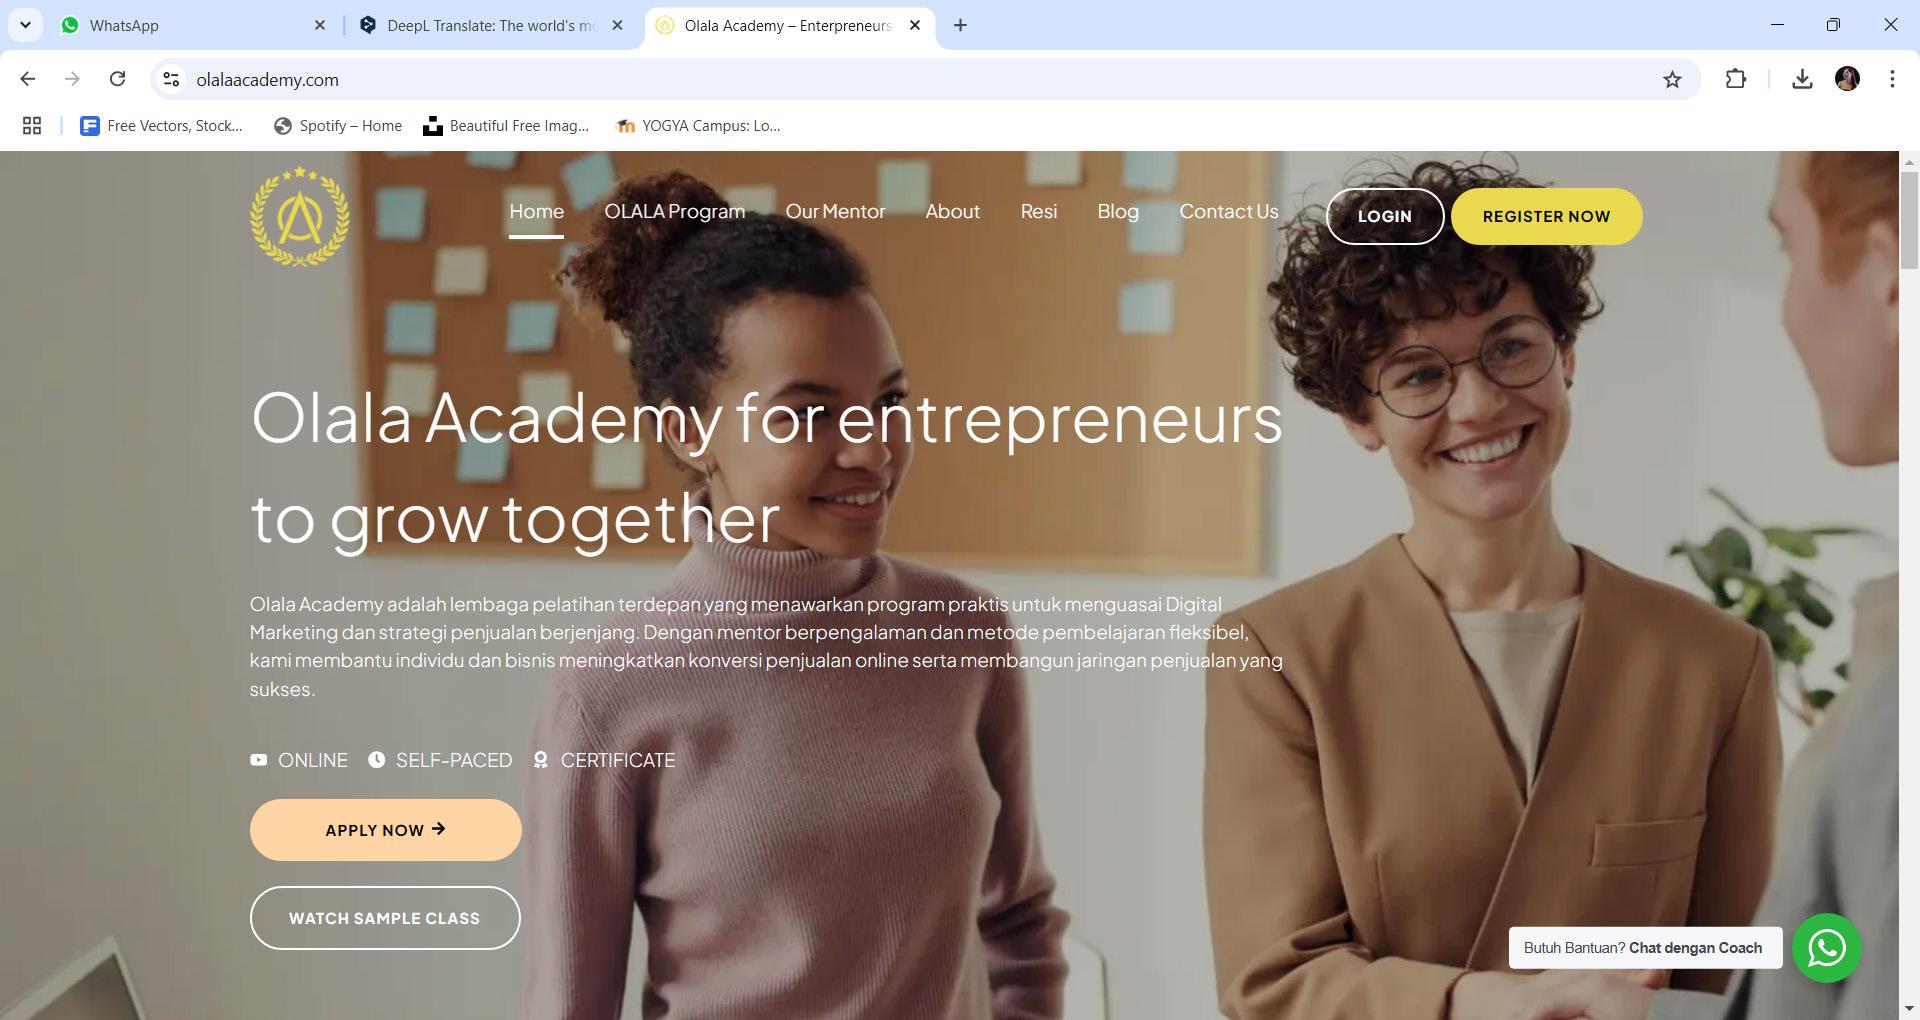Open the apps grid in bookmarks bar
Image resolution: width=1920 pixels, height=1020 pixels.
(x=32, y=125)
